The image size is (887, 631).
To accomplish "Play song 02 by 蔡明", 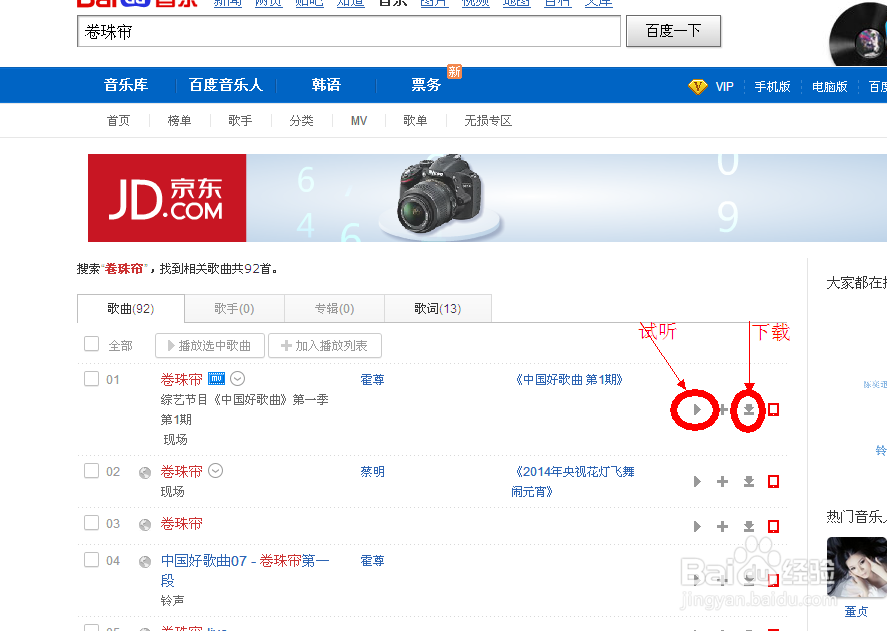I will tap(697, 482).
